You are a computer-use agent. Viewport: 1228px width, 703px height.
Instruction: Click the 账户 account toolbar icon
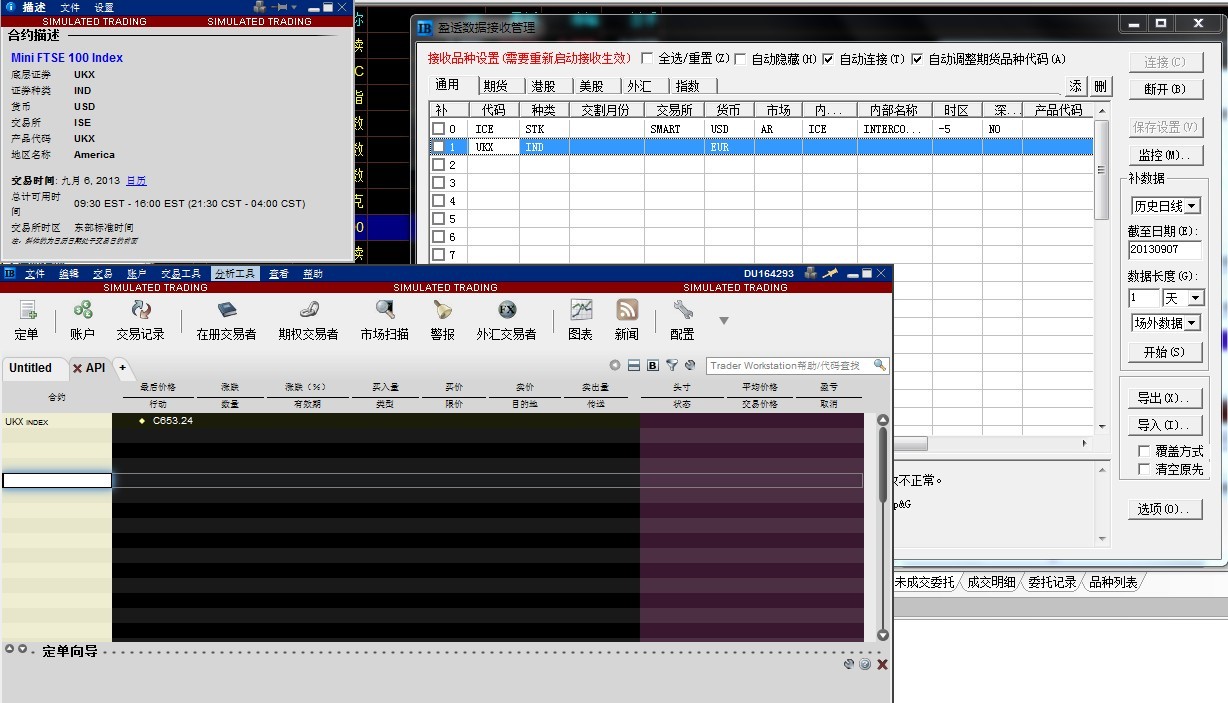(82, 319)
